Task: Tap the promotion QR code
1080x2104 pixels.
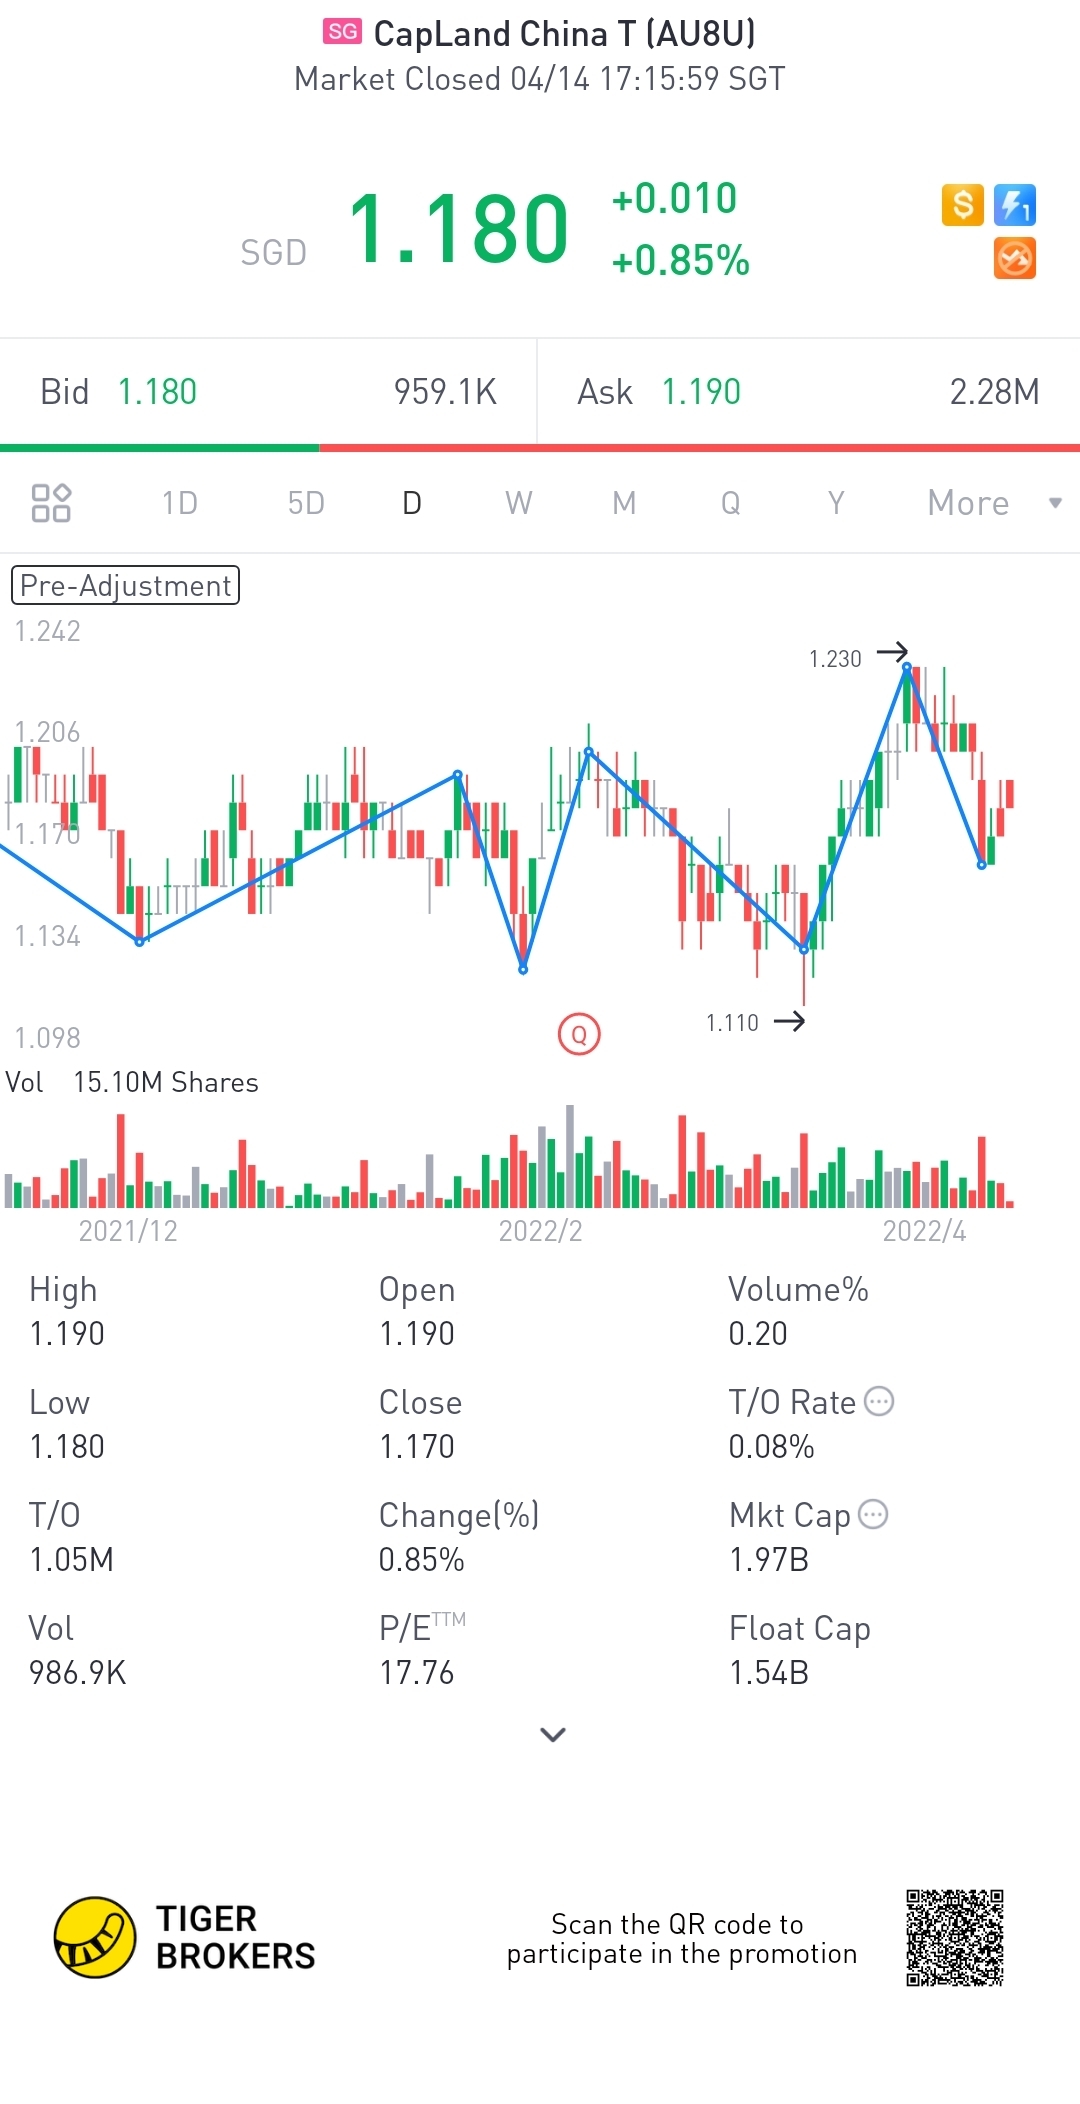Action: click(954, 1937)
